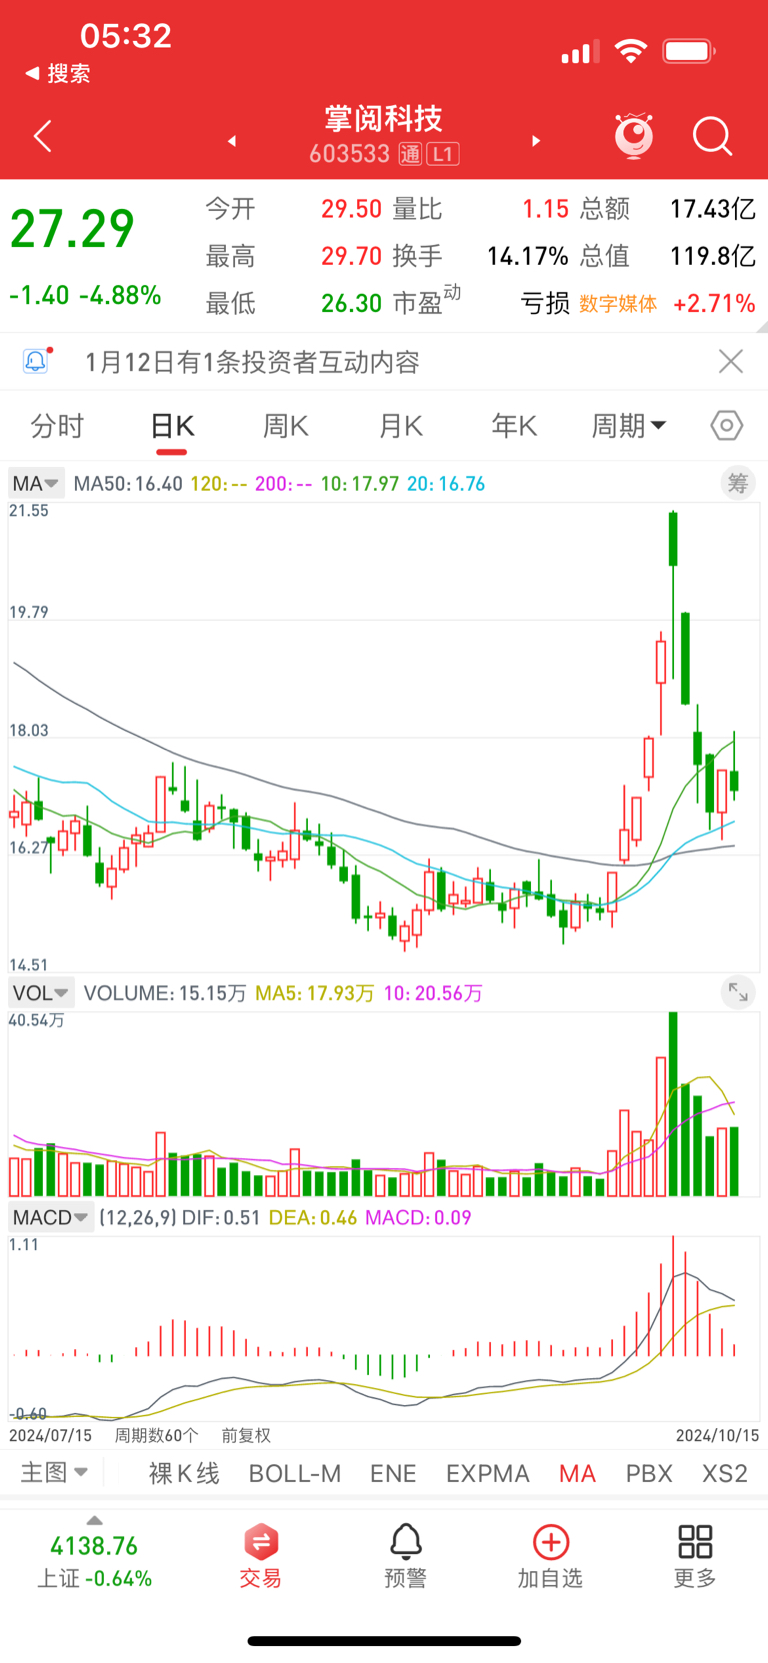768x1663 pixels.
Task: Tap the stock title 掌阅科技
Action: [384, 119]
